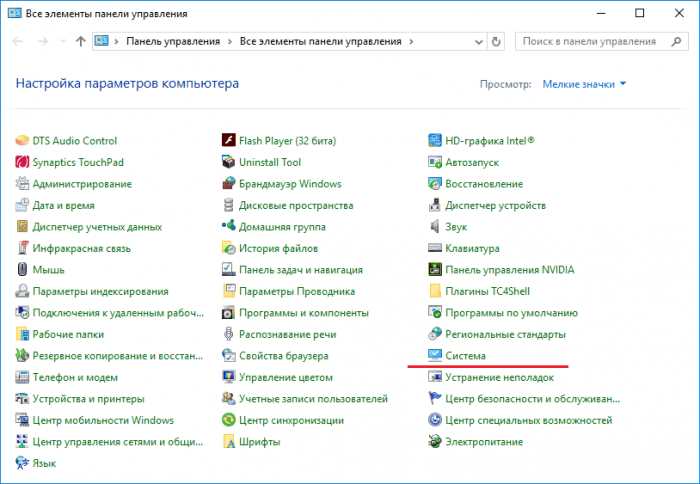Refresh the Control Panel view

point(496,42)
